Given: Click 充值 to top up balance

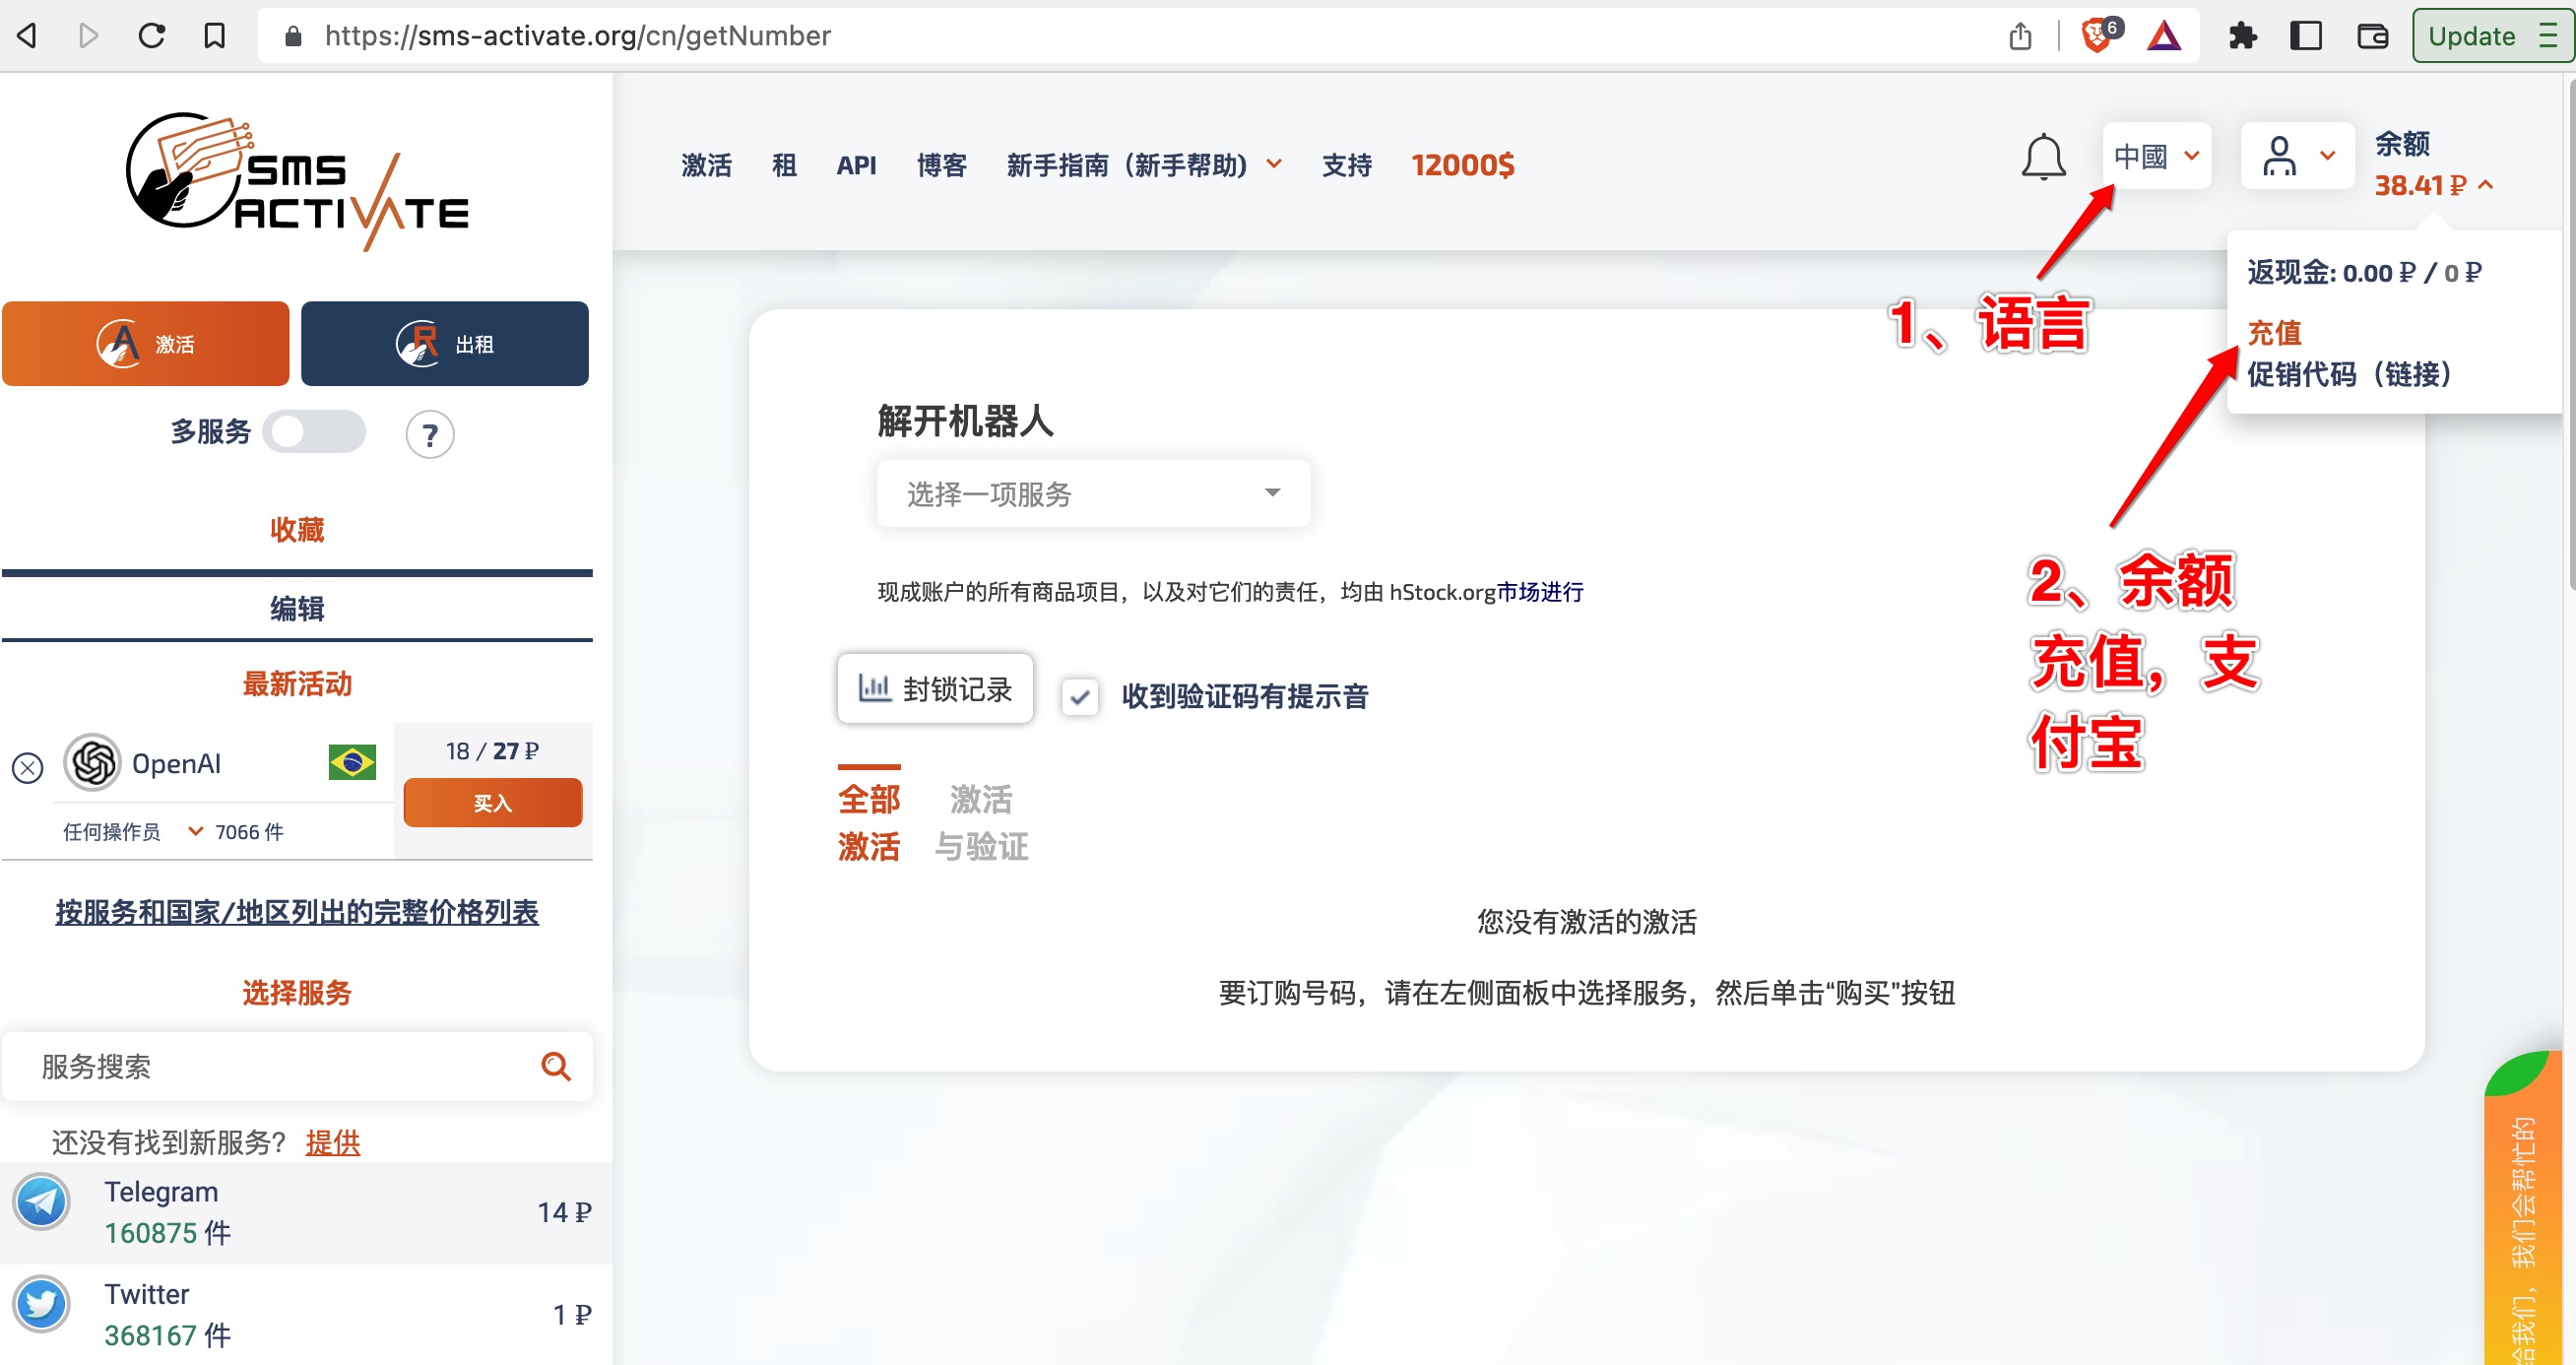Looking at the screenshot, I should pos(2274,333).
